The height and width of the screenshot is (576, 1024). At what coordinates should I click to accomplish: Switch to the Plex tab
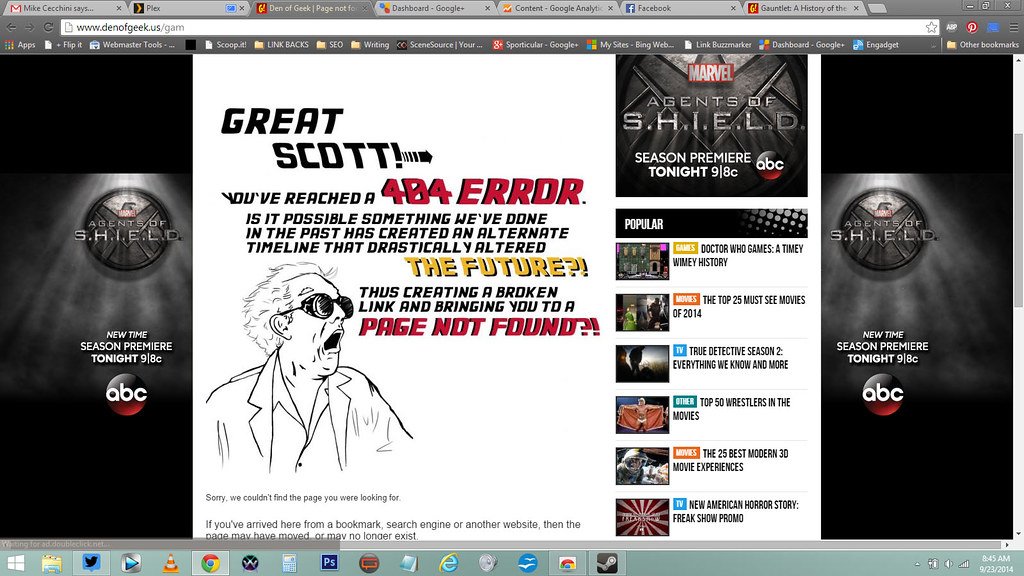(x=184, y=8)
